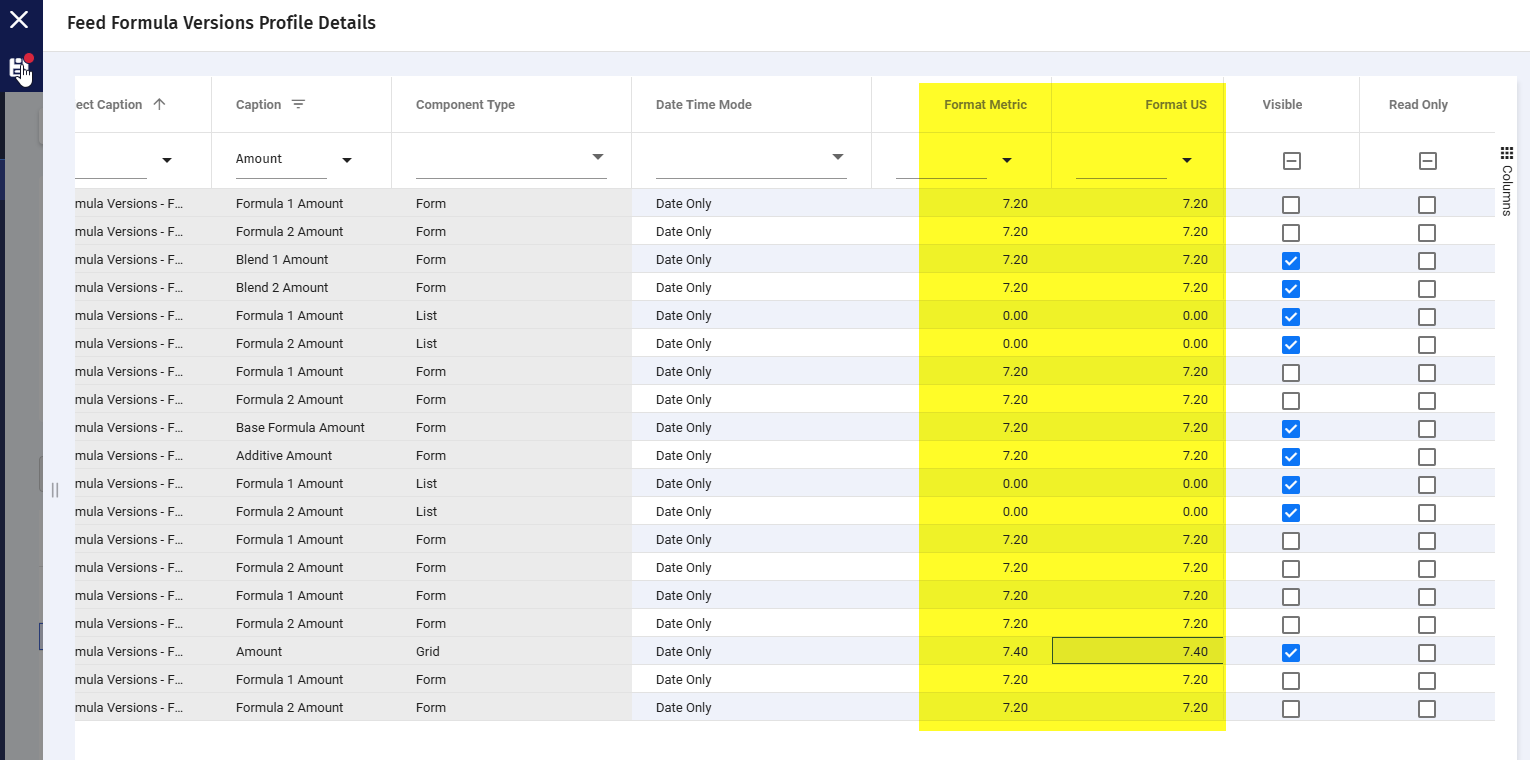Toggle sort arrow on Object Caption column

pos(159,104)
